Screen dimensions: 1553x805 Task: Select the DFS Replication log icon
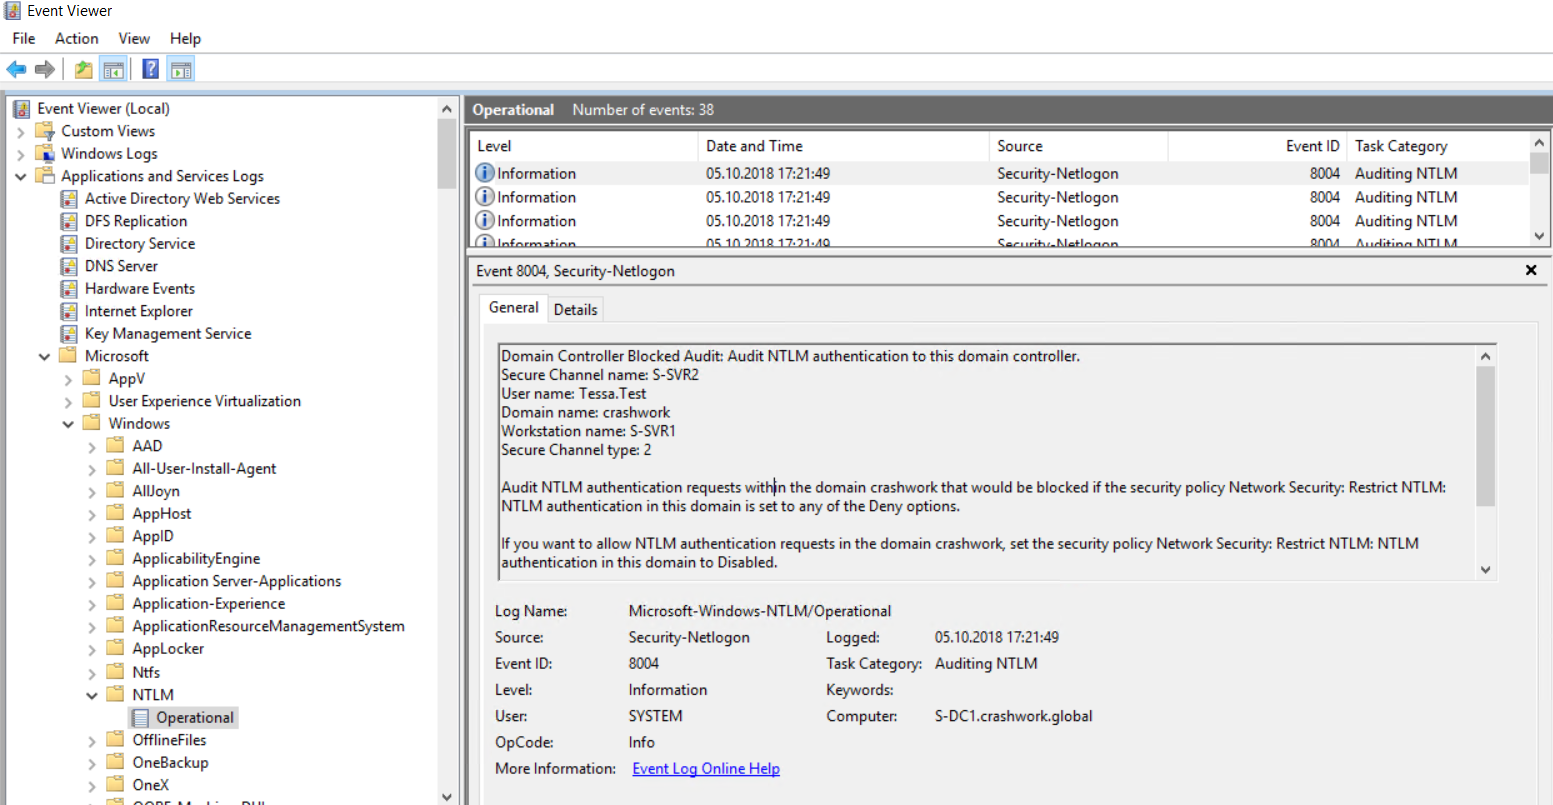(69, 221)
